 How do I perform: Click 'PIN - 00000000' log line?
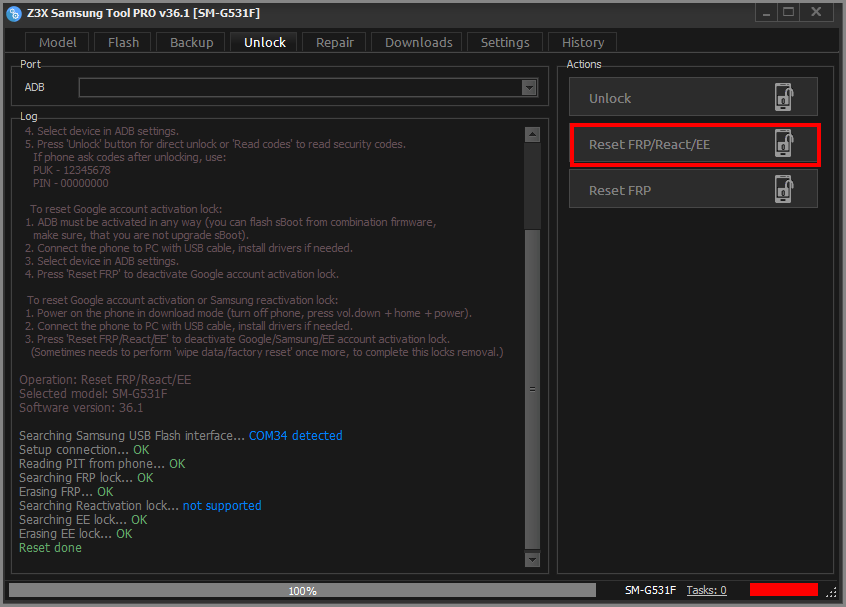[71, 183]
